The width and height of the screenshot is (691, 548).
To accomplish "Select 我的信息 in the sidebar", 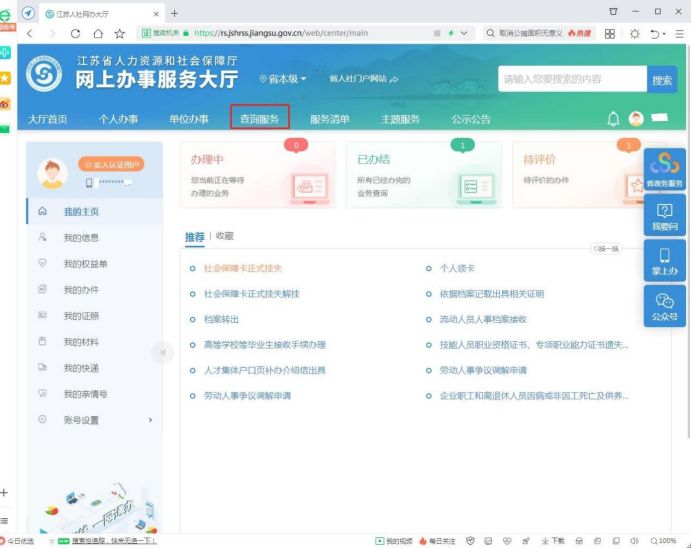I will click(x=95, y=237).
